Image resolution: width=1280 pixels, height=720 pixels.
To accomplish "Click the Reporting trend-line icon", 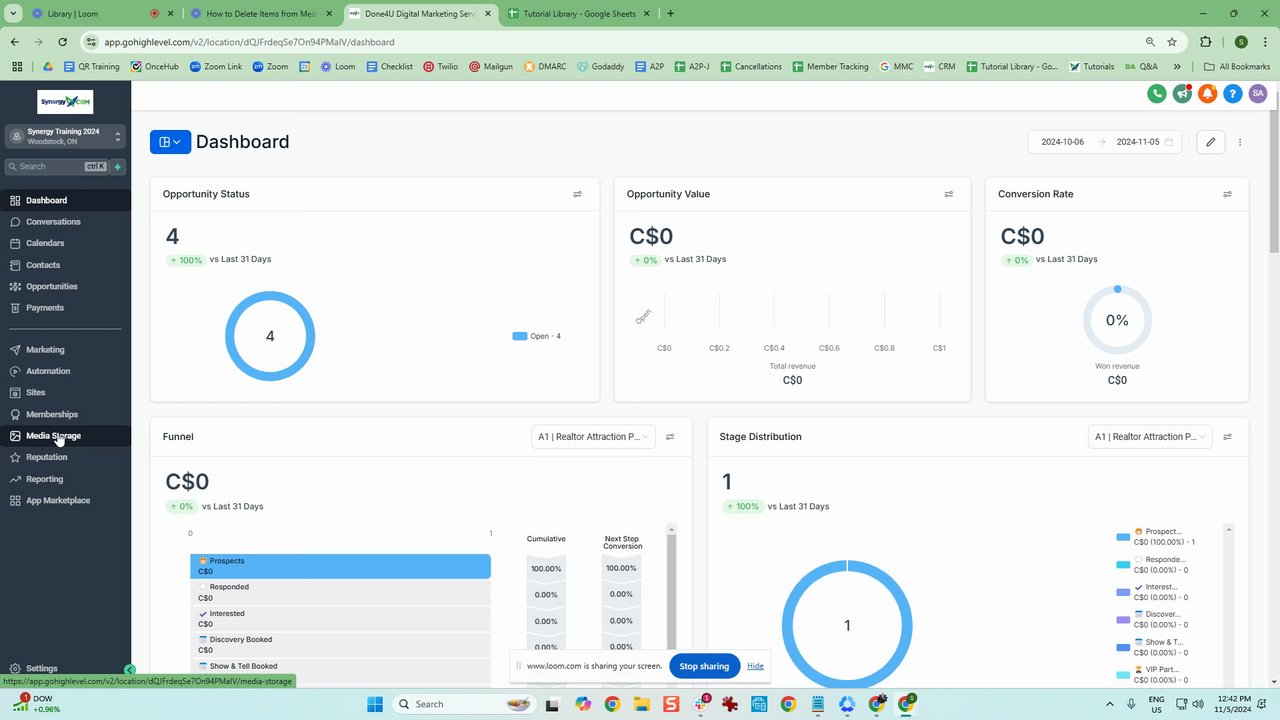I will (x=15, y=479).
